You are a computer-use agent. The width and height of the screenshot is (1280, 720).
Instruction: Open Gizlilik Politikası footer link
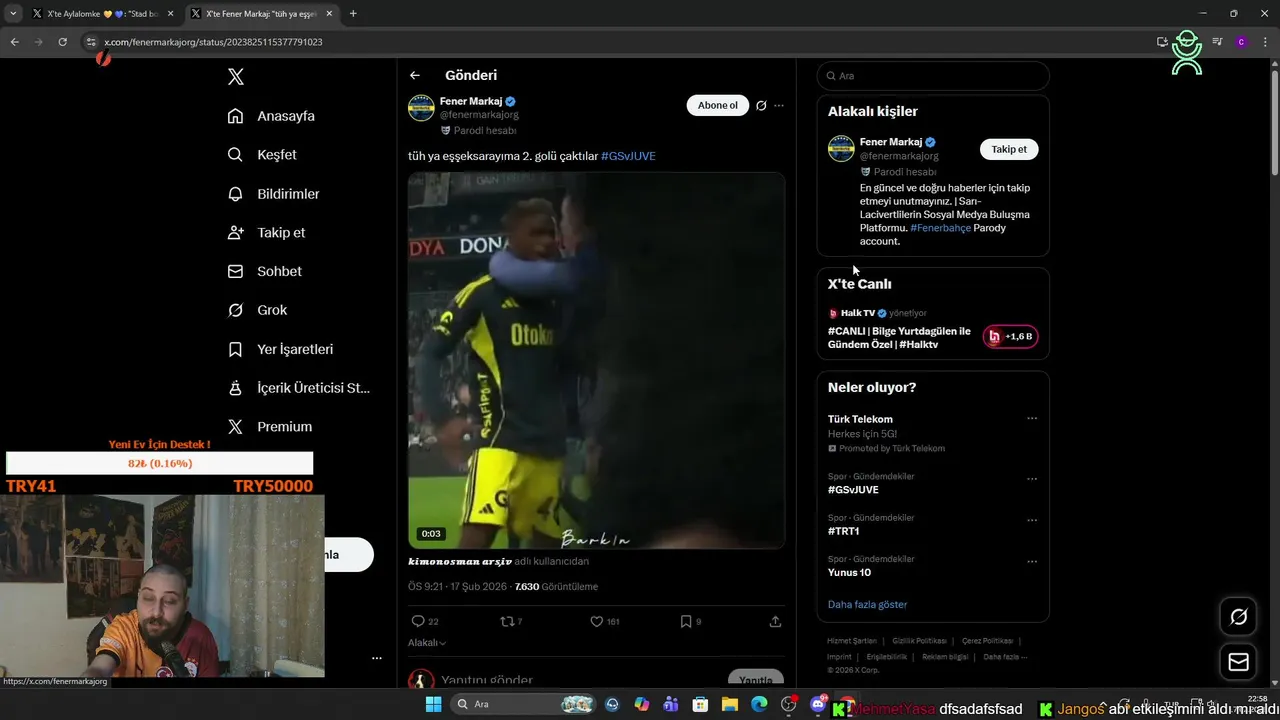click(919, 641)
